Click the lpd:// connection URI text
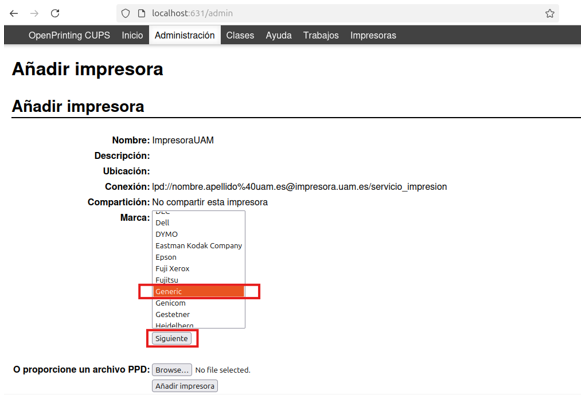 [299, 187]
